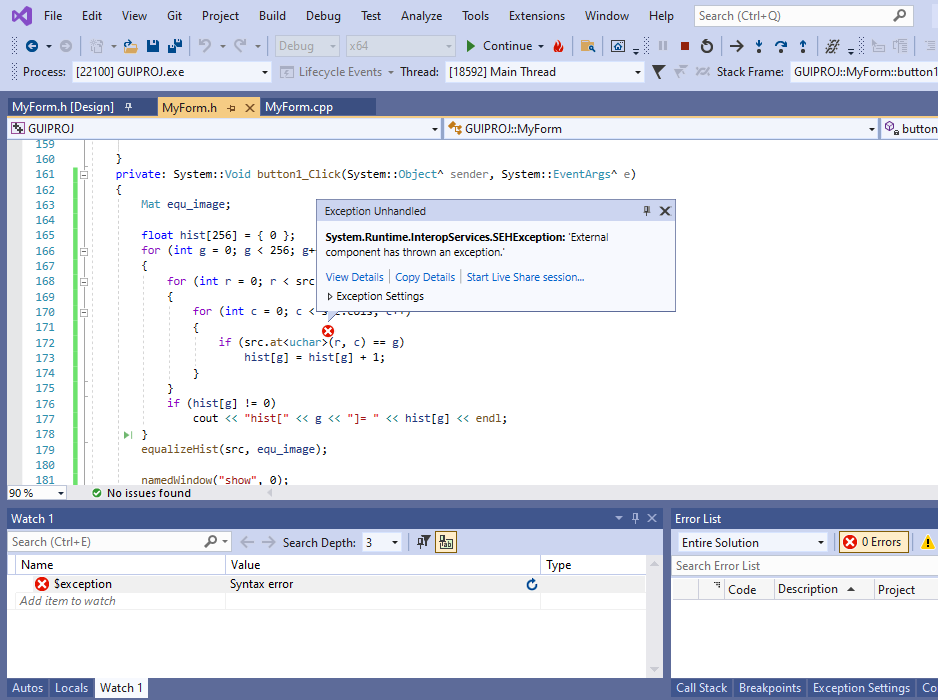Open the Process dropdown for GUIPROJ.exe
The width and height of the screenshot is (938, 700).
(x=264, y=72)
